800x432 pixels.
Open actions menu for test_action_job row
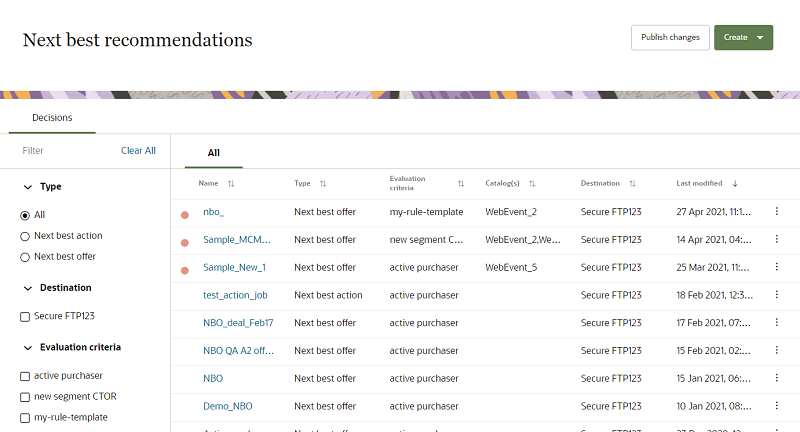pyautogui.click(x=777, y=295)
